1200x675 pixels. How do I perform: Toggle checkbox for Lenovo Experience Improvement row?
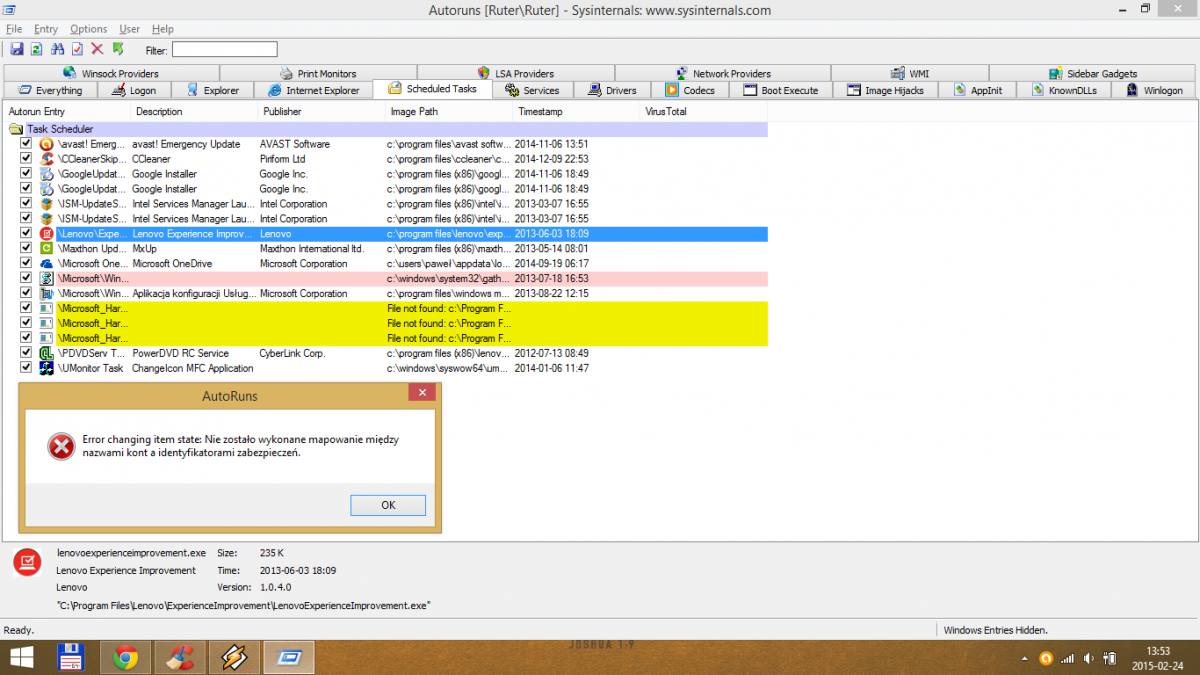[x=27, y=234]
